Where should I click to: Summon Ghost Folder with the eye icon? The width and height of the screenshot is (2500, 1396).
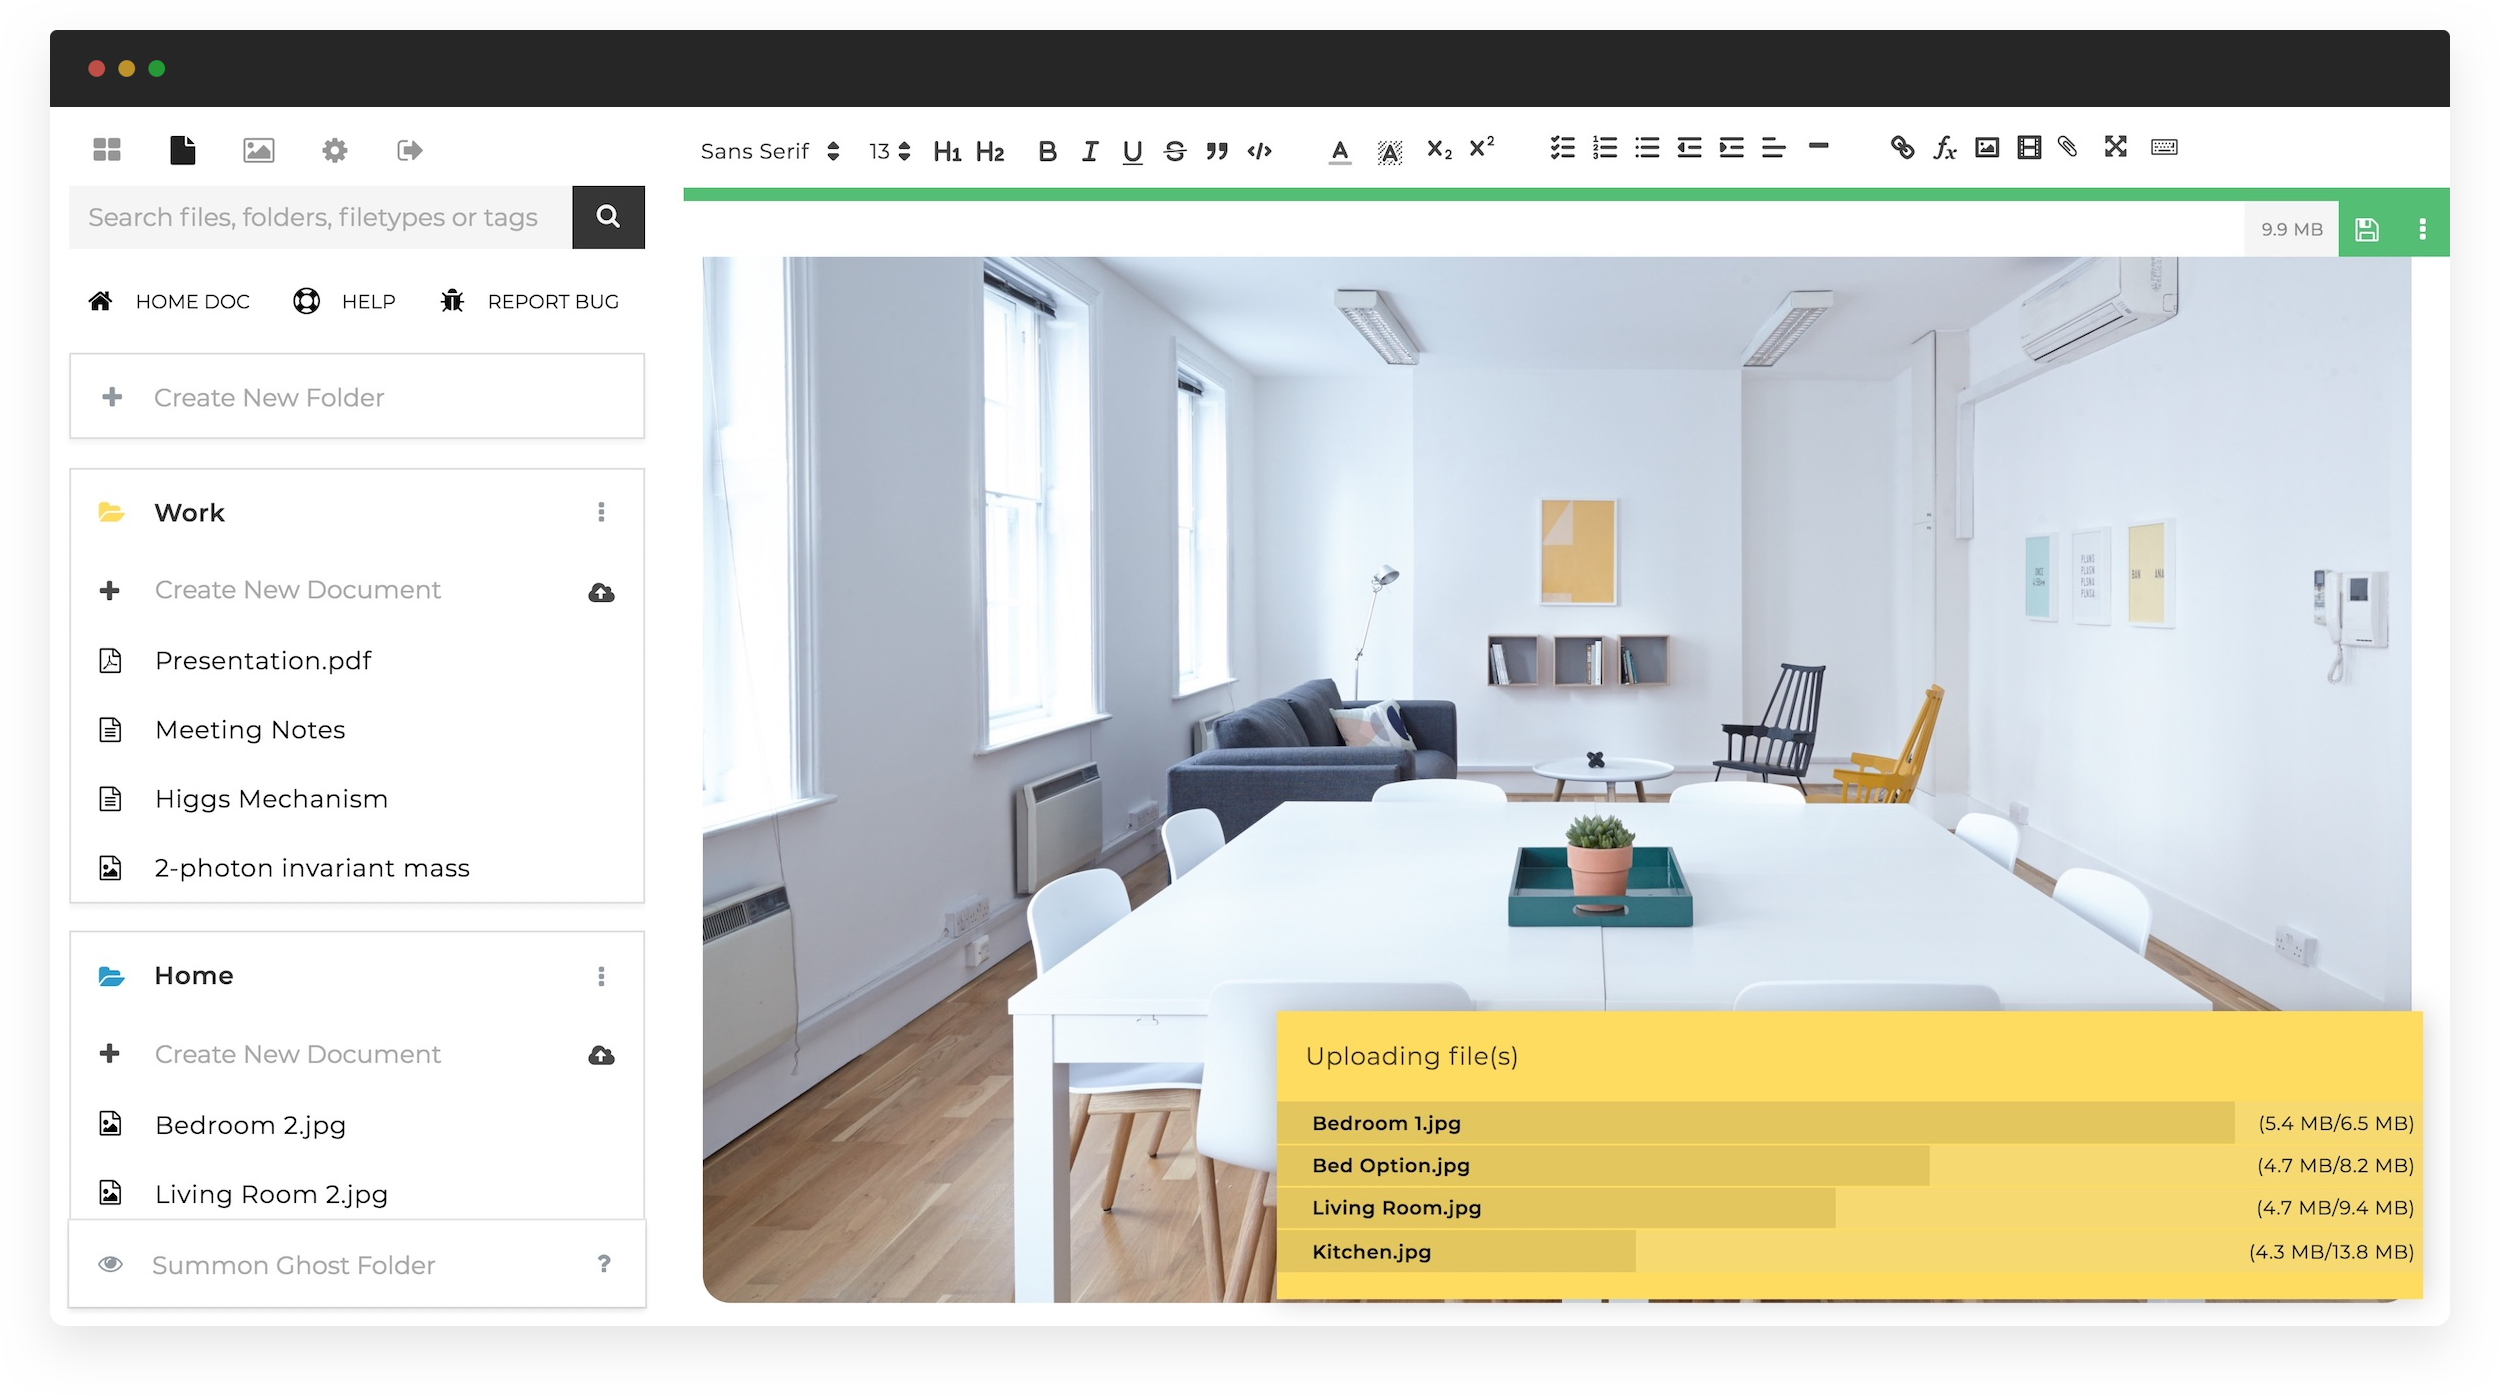pyautogui.click(x=111, y=1264)
